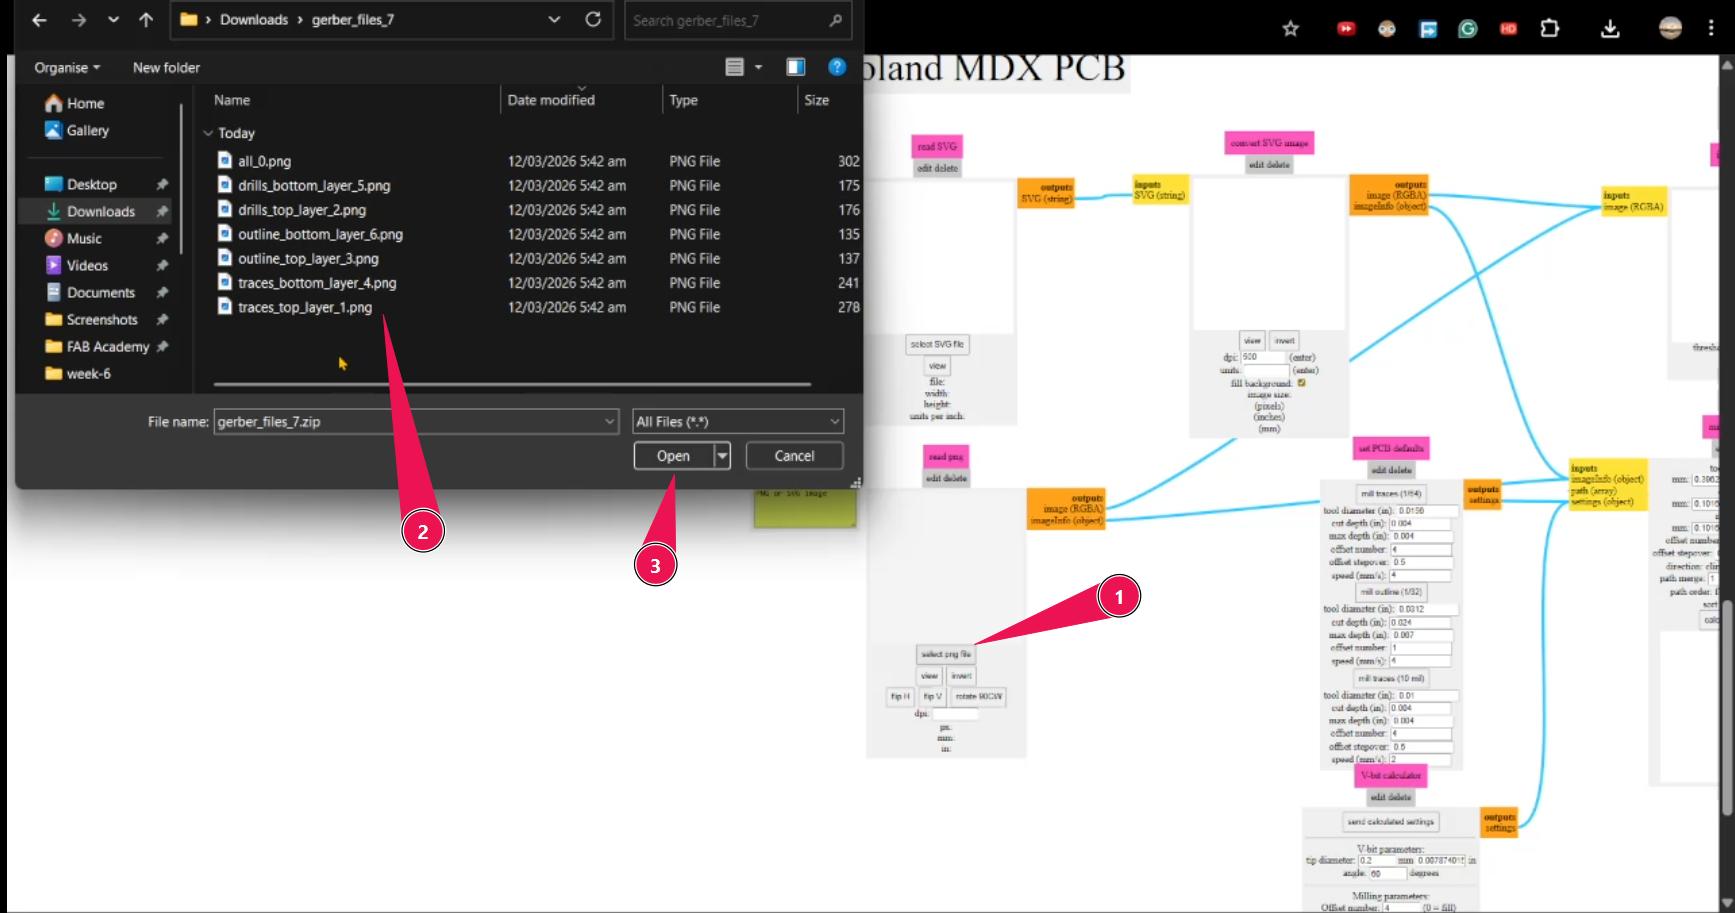The image size is (1735, 913).
Task: Go forward in the file dialog
Action: 79,20
